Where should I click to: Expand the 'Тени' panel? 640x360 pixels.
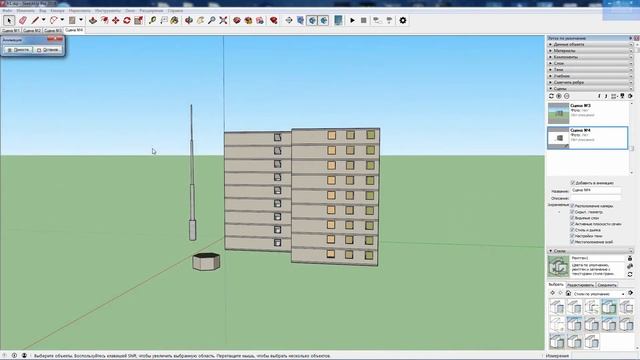click(x=590, y=70)
